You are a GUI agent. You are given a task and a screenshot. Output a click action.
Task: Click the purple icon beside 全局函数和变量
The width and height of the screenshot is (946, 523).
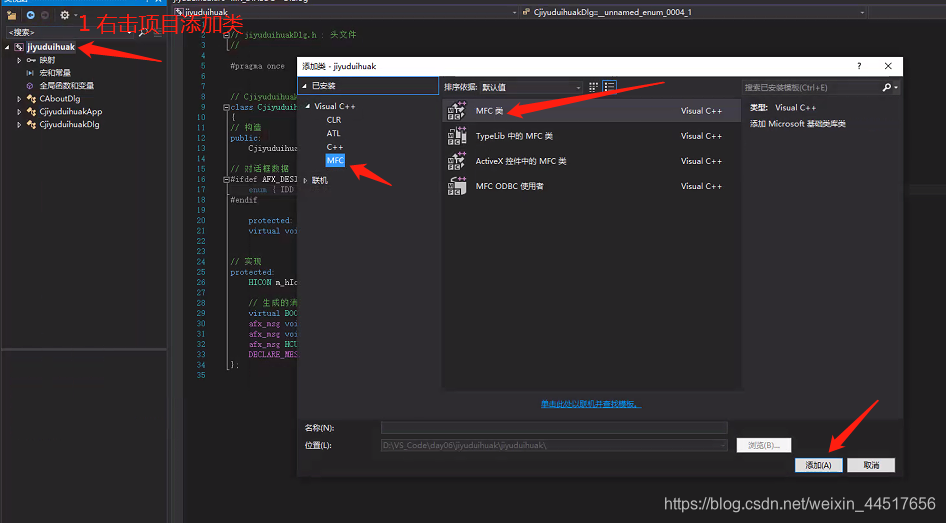pos(30,86)
